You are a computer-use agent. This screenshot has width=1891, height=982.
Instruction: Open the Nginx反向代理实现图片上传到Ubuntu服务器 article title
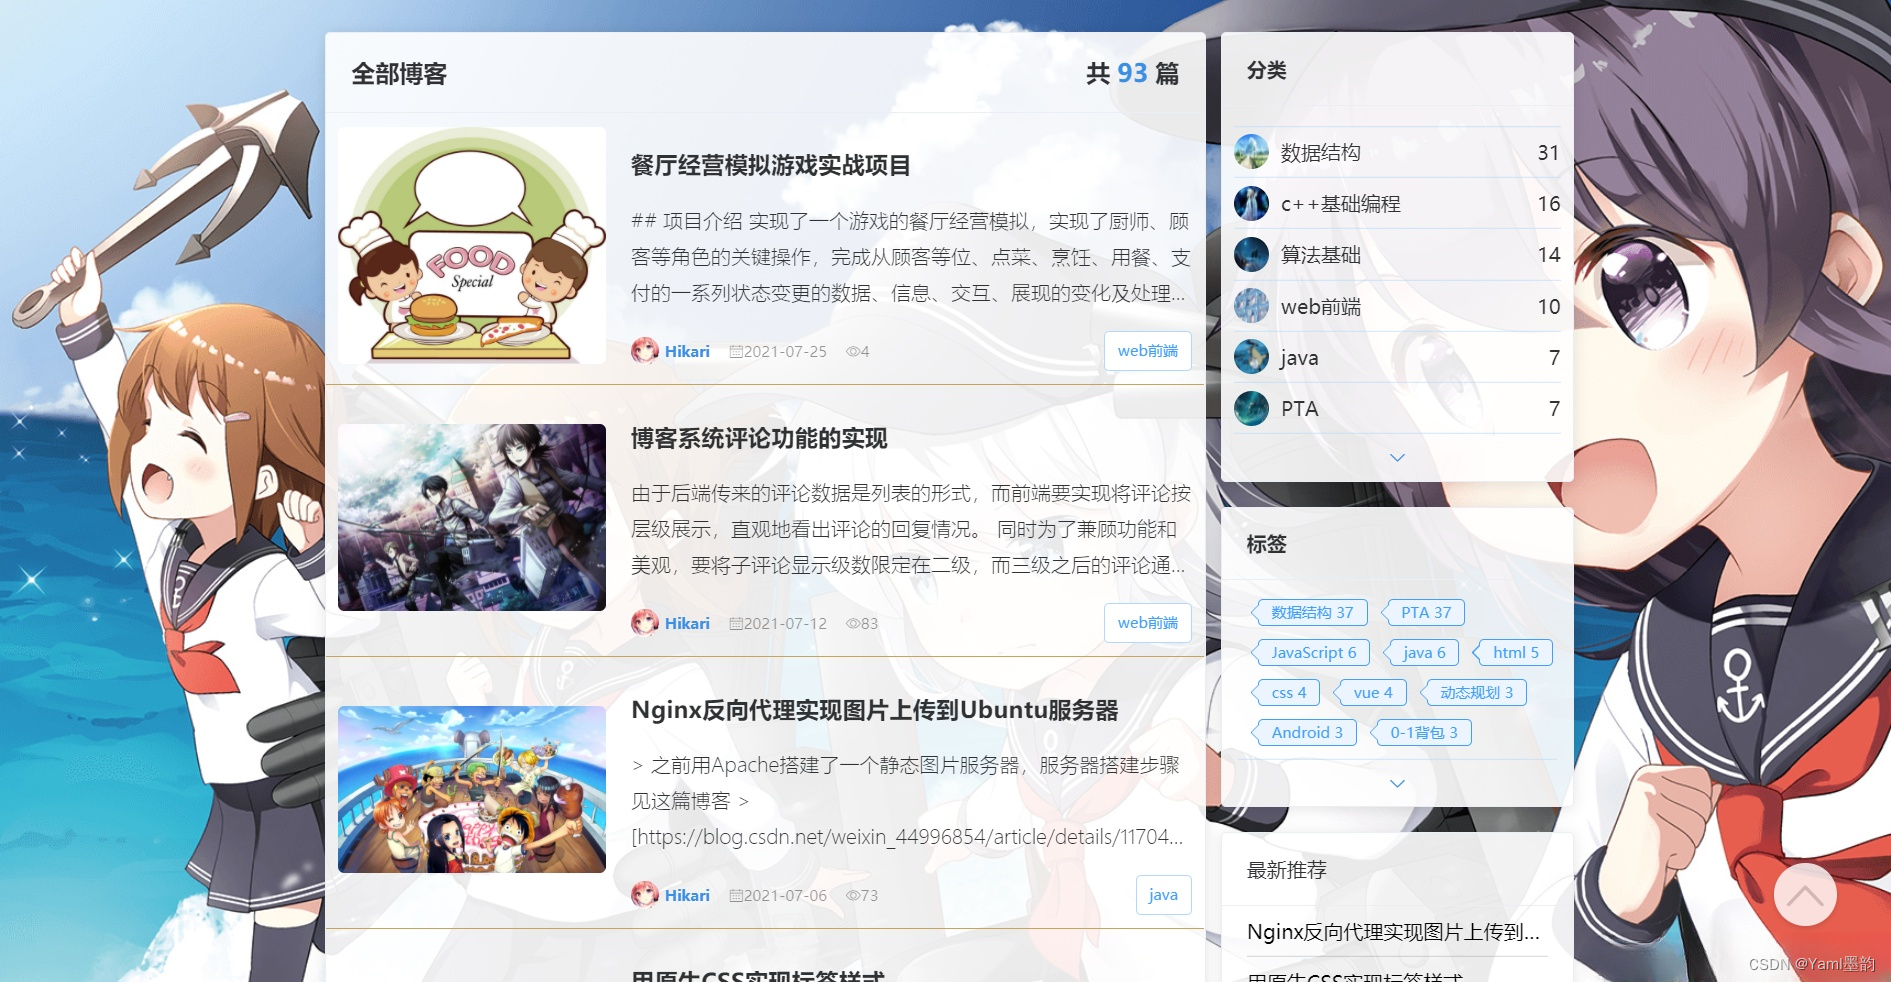(x=875, y=710)
